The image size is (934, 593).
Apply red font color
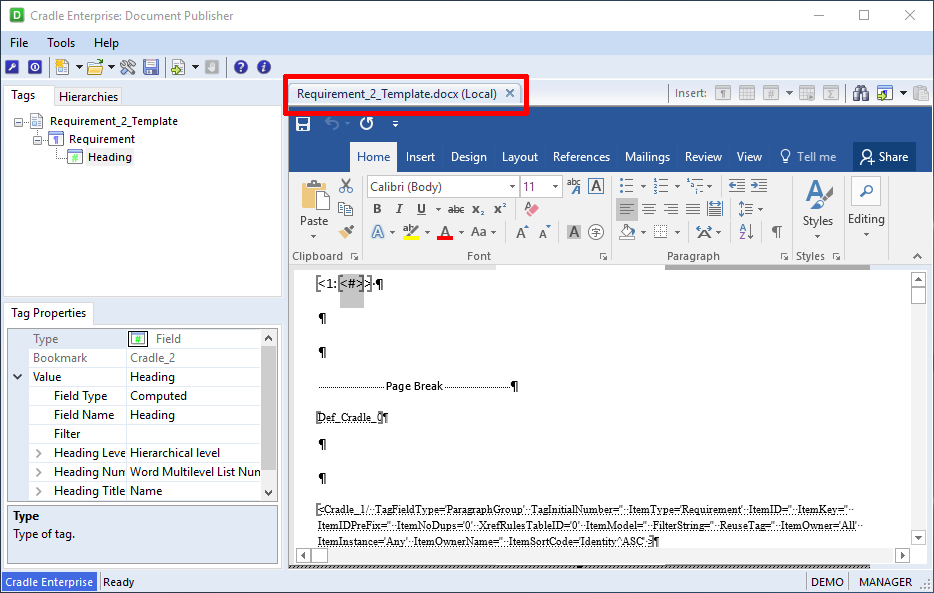[445, 232]
